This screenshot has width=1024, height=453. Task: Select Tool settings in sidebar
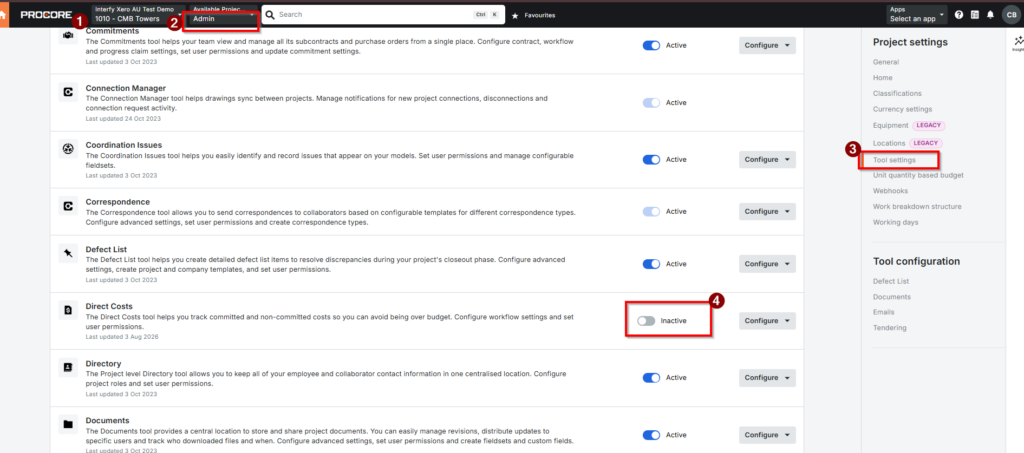[894, 159]
